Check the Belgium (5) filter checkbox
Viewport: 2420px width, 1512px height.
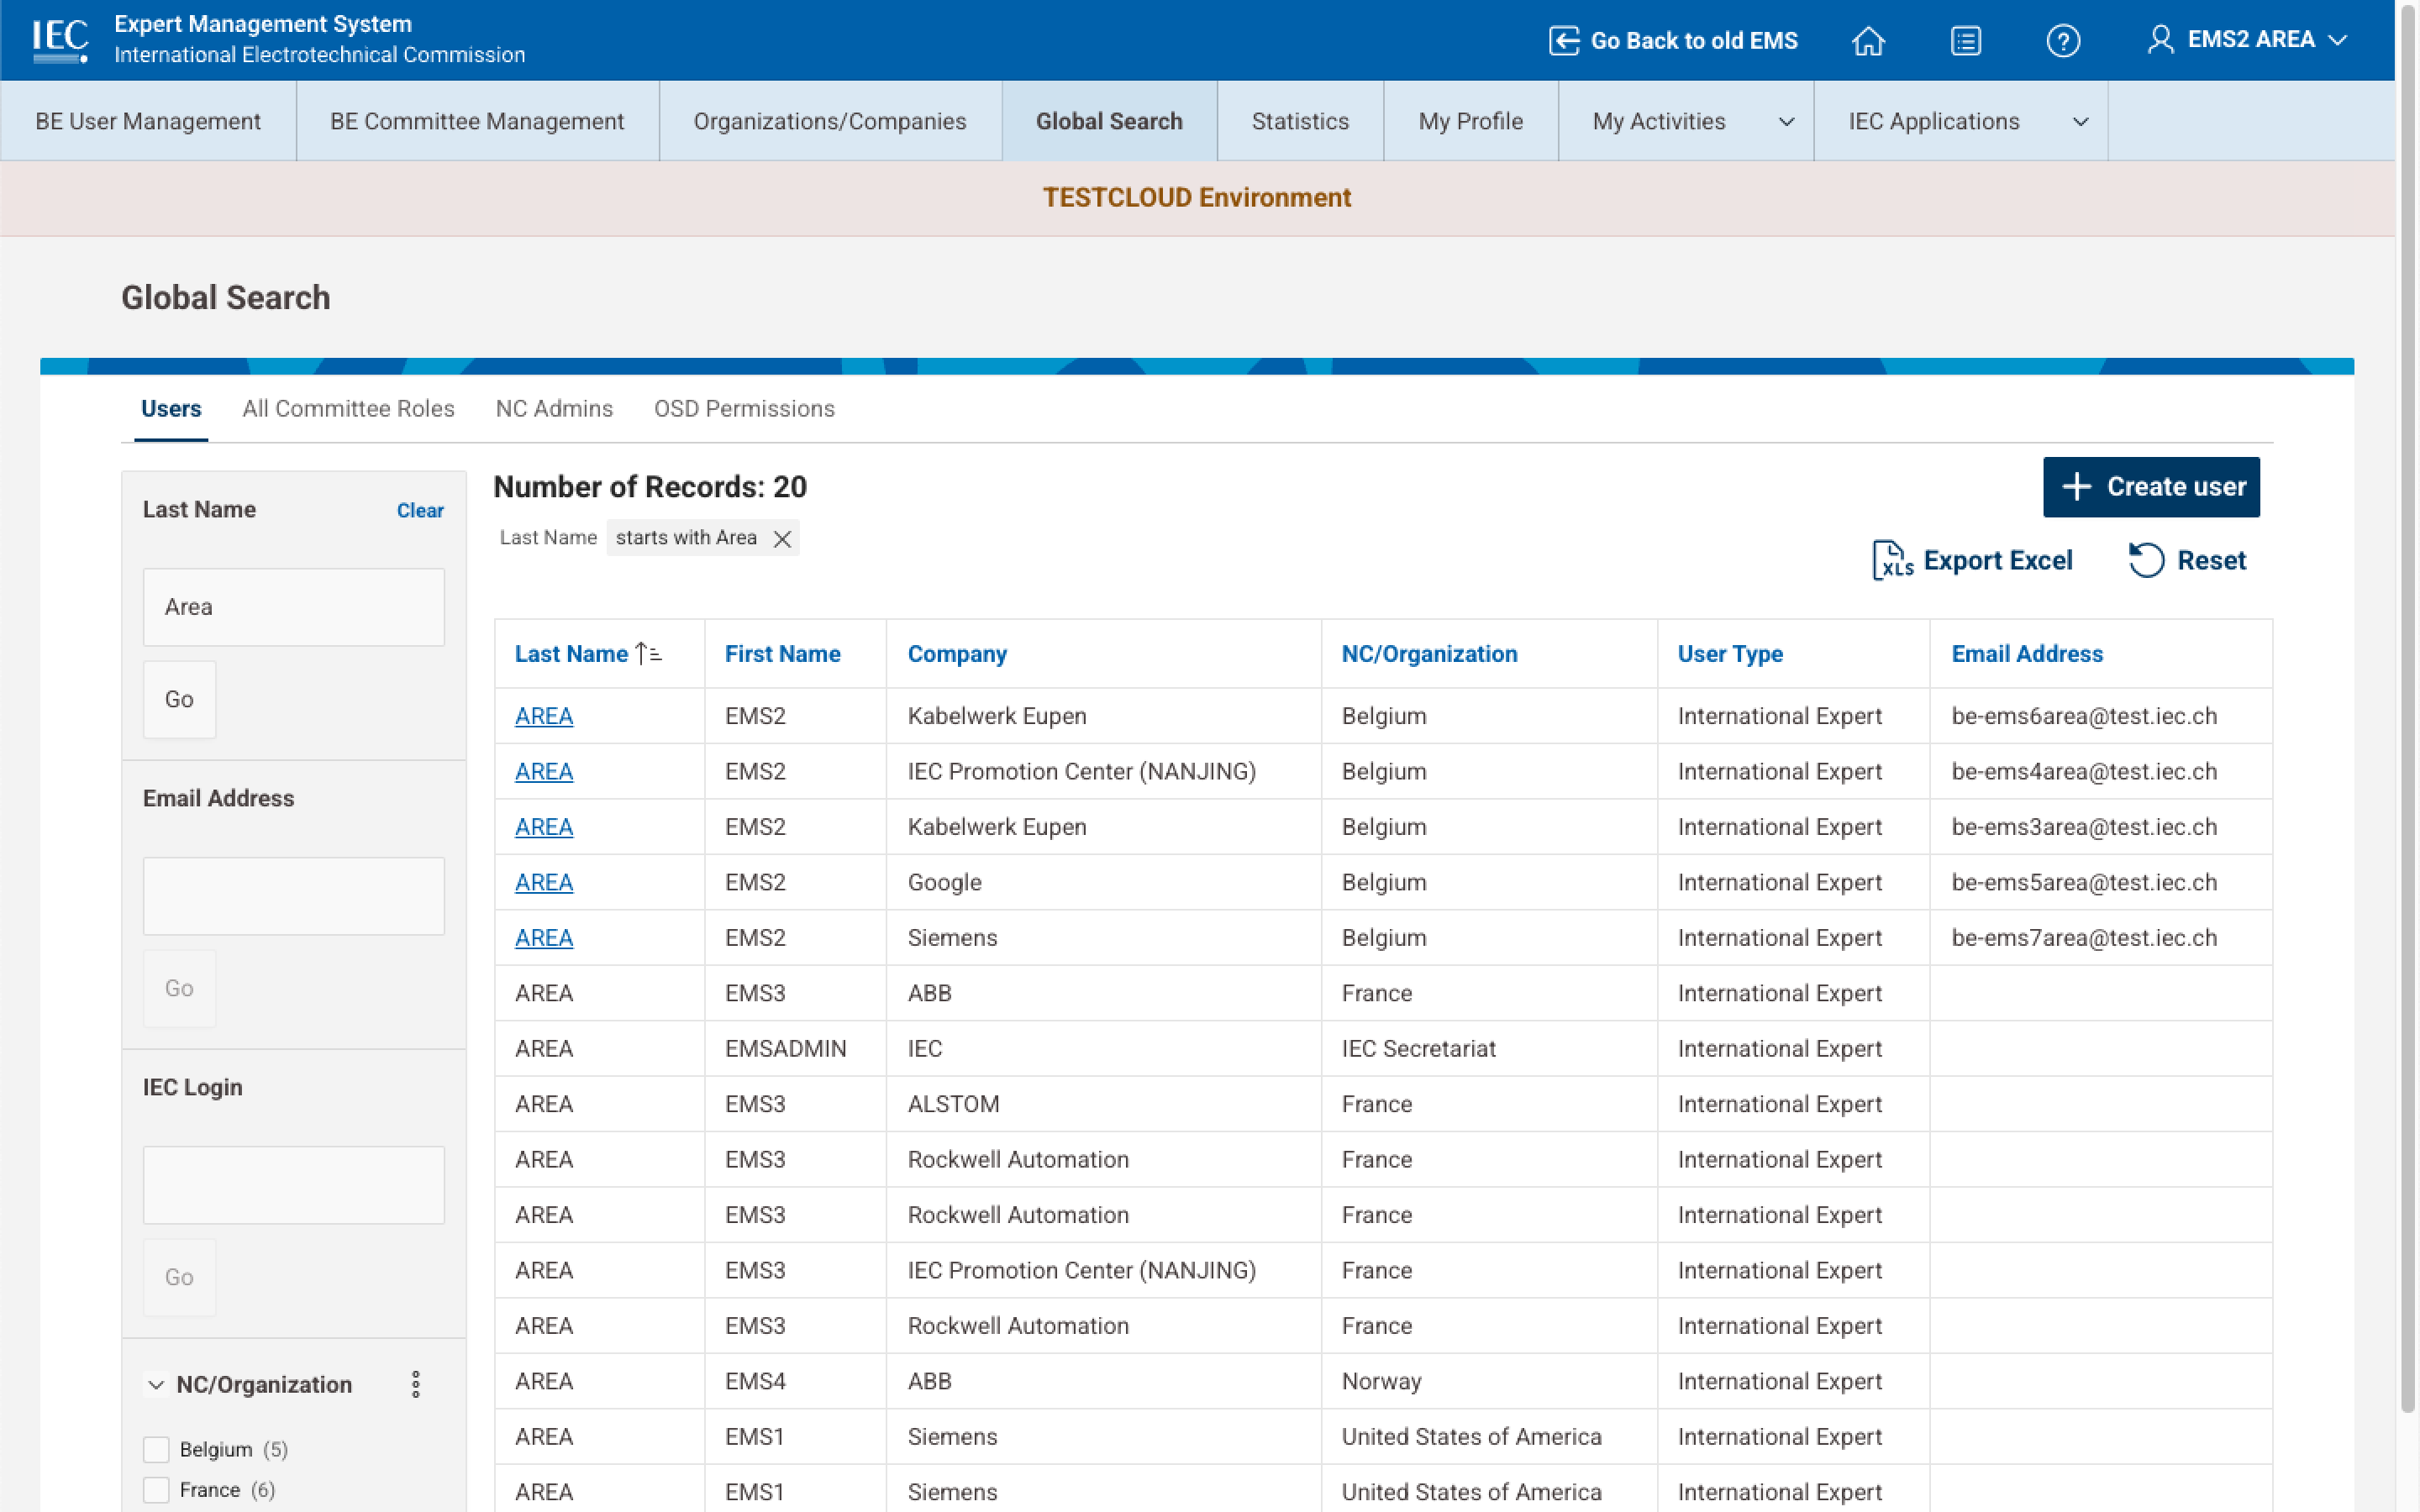coord(156,1448)
